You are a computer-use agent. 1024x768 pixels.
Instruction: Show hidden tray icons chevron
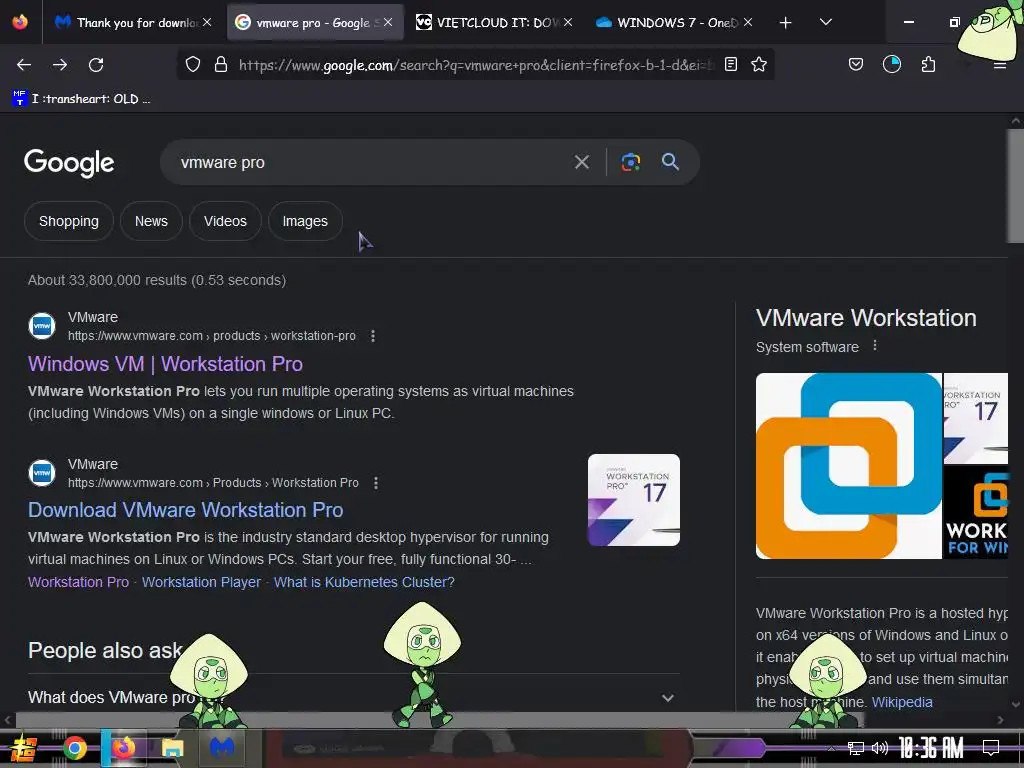[x=831, y=749]
